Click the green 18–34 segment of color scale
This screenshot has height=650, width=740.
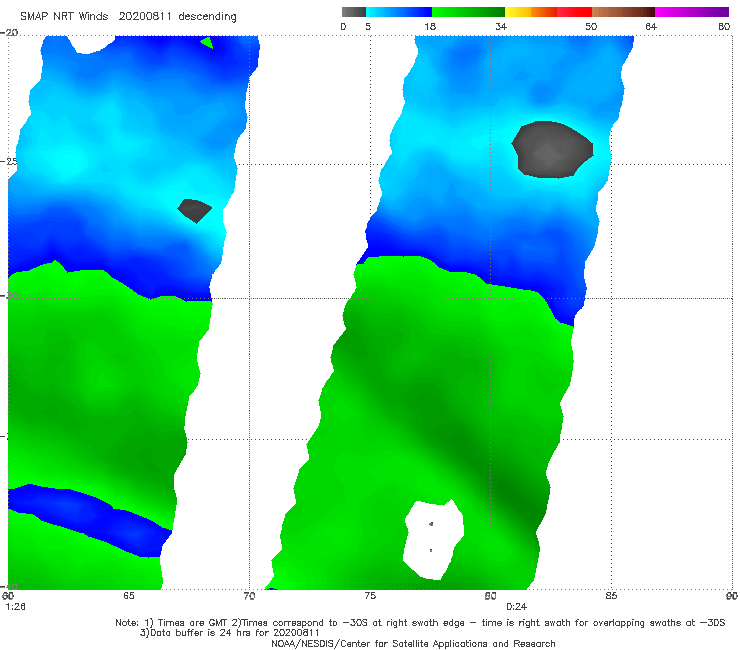(468, 12)
